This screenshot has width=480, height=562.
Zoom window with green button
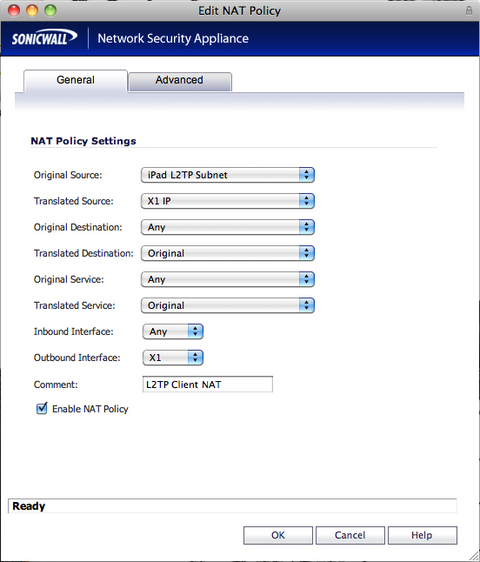click(x=51, y=10)
